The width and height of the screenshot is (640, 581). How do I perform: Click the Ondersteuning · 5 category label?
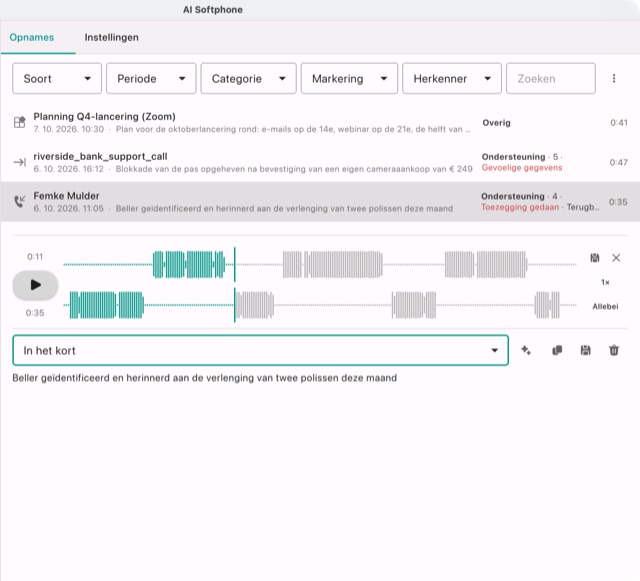pyautogui.click(x=520, y=157)
